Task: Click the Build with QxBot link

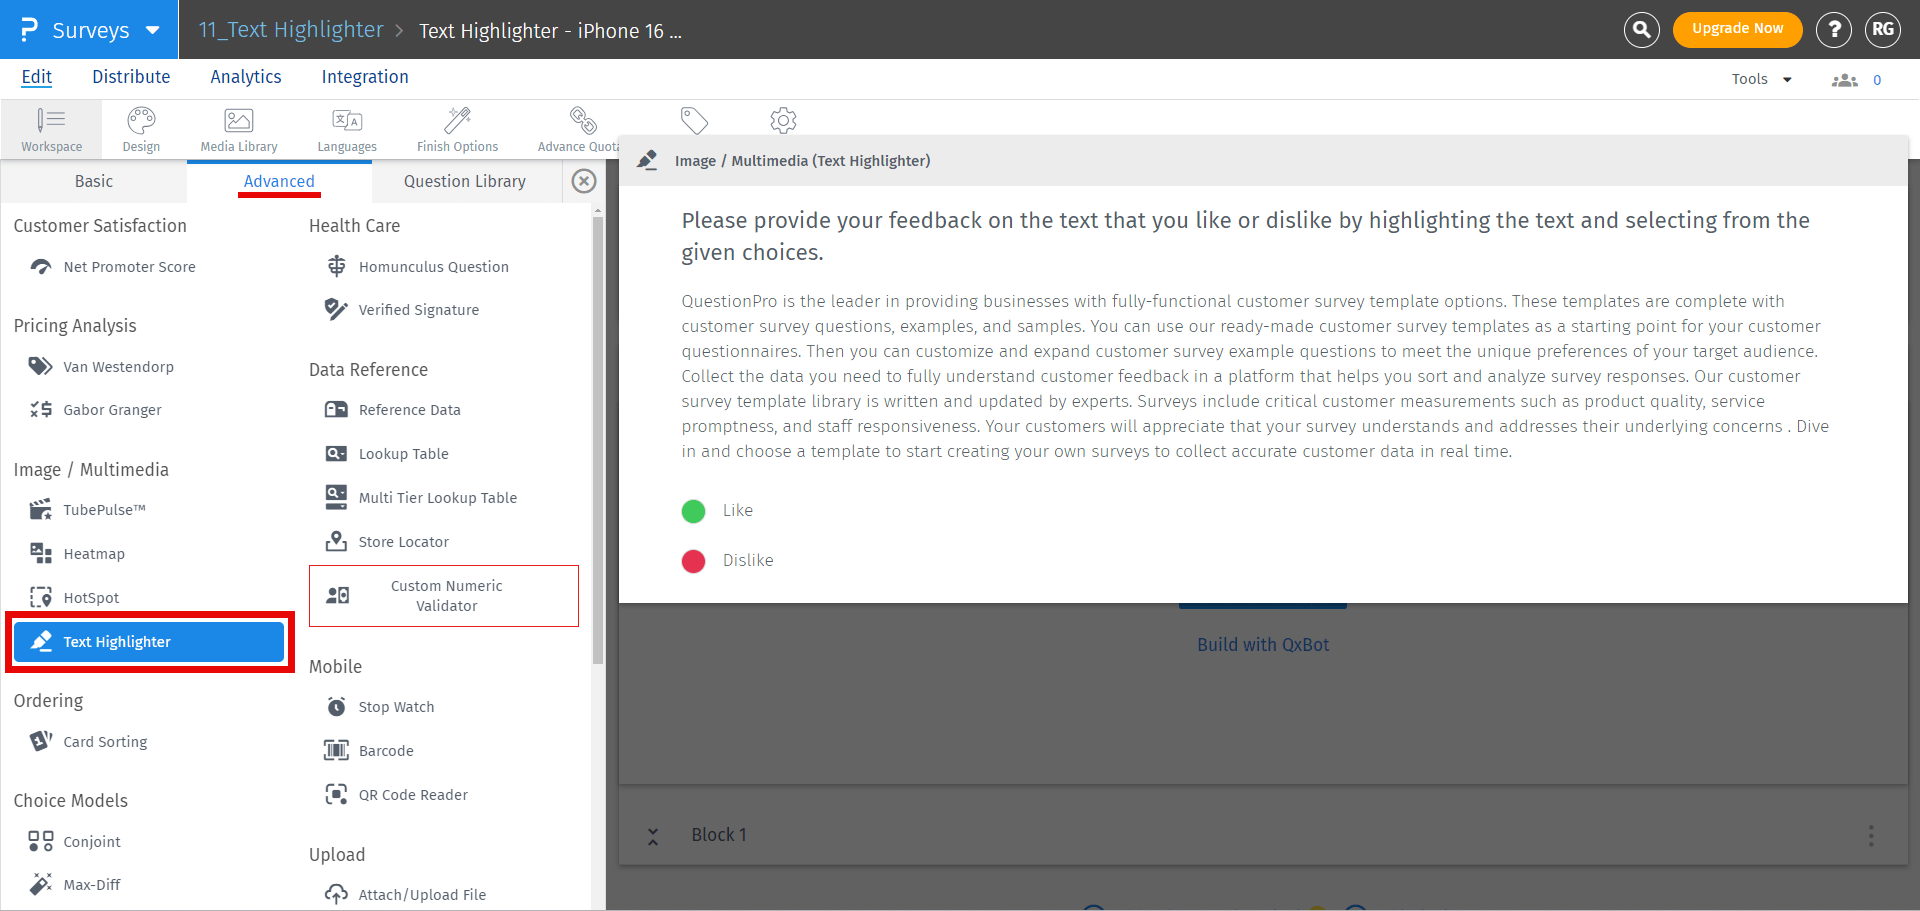Action: tap(1263, 645)
